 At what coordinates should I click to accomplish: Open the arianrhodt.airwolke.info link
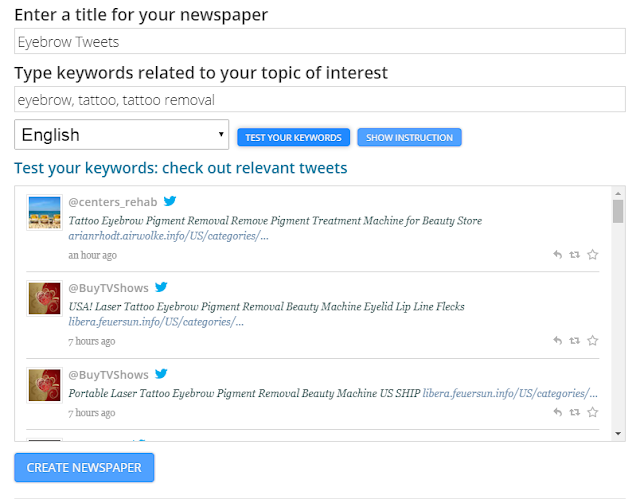coord(168,236)
